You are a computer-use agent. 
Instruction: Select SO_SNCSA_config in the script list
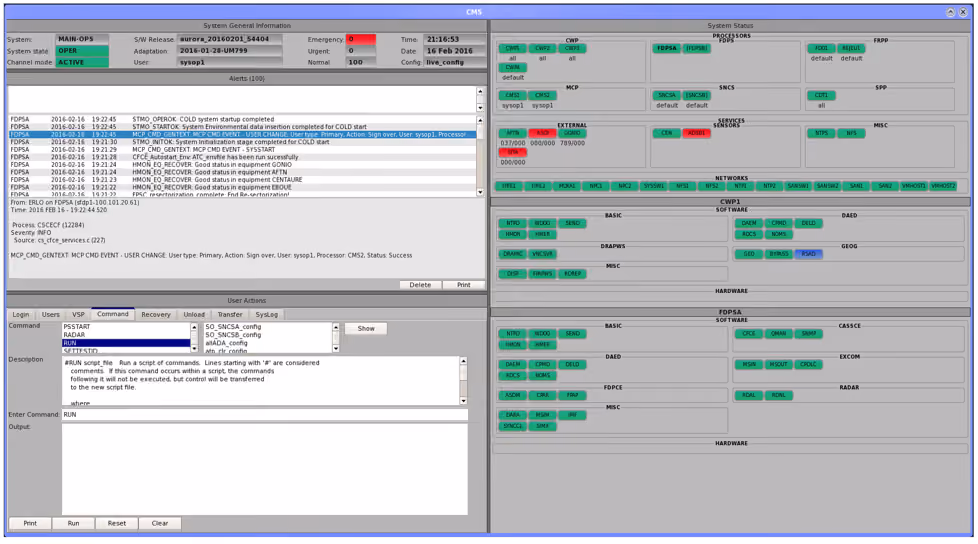click(268, 326)
